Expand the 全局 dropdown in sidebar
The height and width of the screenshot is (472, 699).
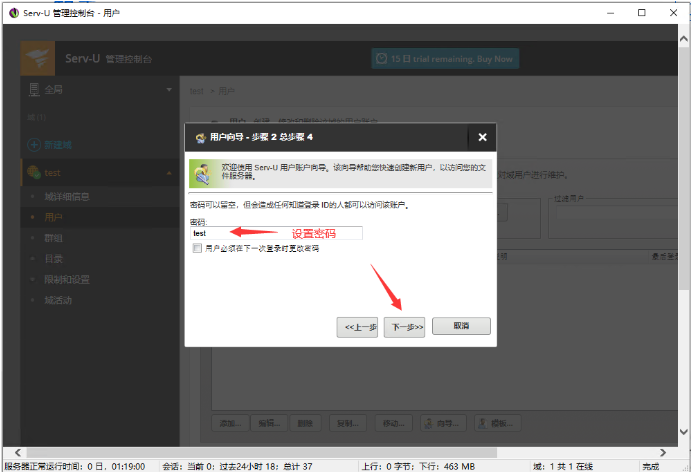169,90
